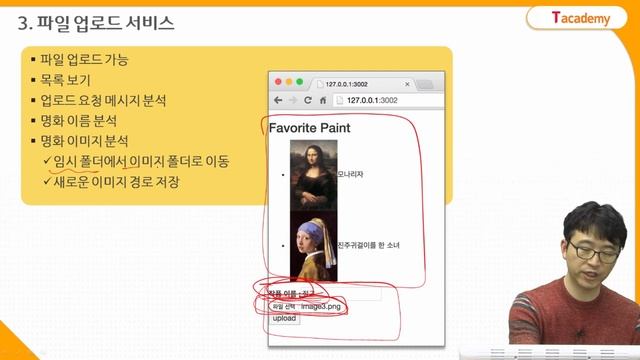Click the green maximize dot
640x360 pixels.
300,82
